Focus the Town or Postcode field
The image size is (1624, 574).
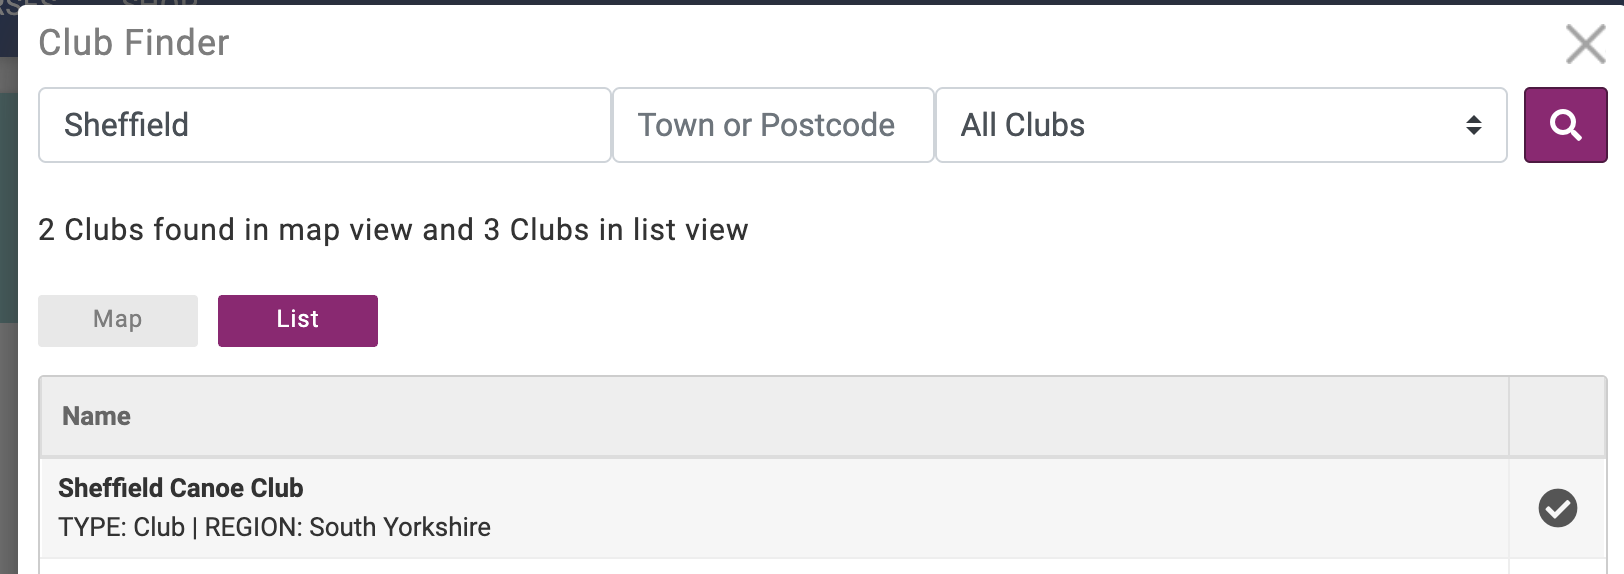(x=772, y=125)
